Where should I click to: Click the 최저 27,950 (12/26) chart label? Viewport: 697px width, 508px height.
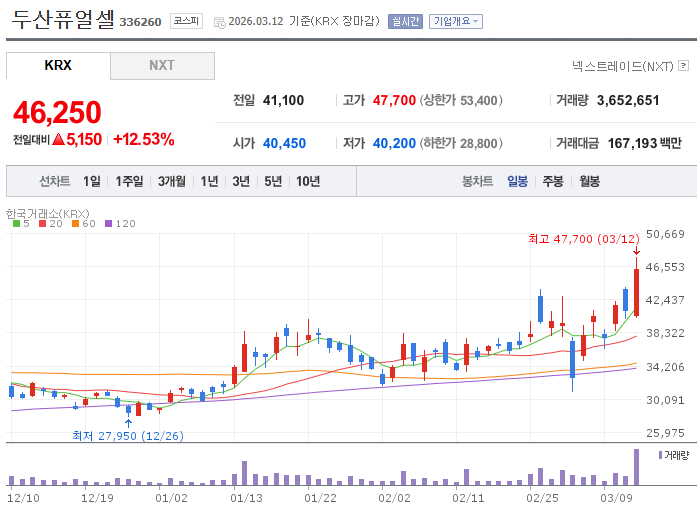click(x=128, y=436)
